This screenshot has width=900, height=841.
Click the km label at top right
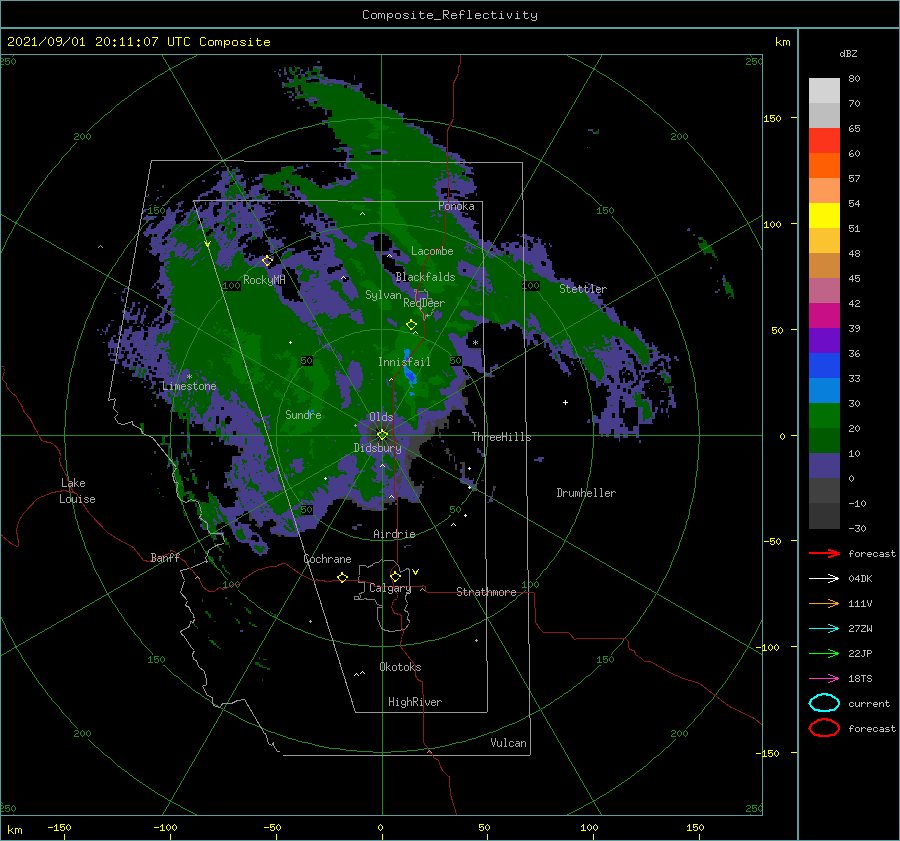pos(782,42)
